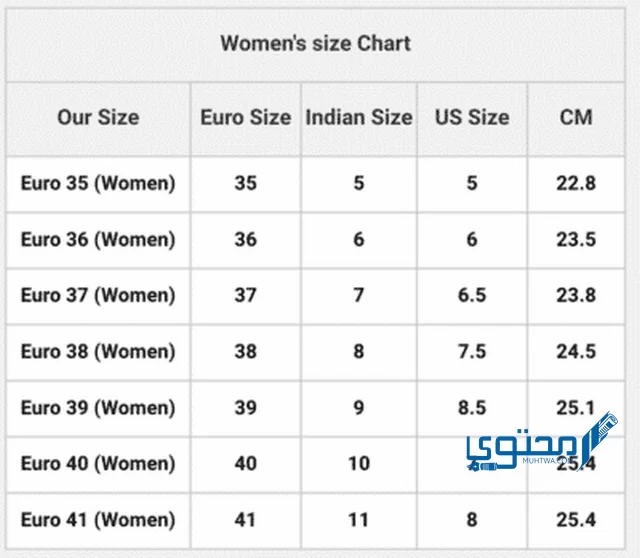
Task: Select the Euro 35 (Women) row label
Action: (98, 183)
